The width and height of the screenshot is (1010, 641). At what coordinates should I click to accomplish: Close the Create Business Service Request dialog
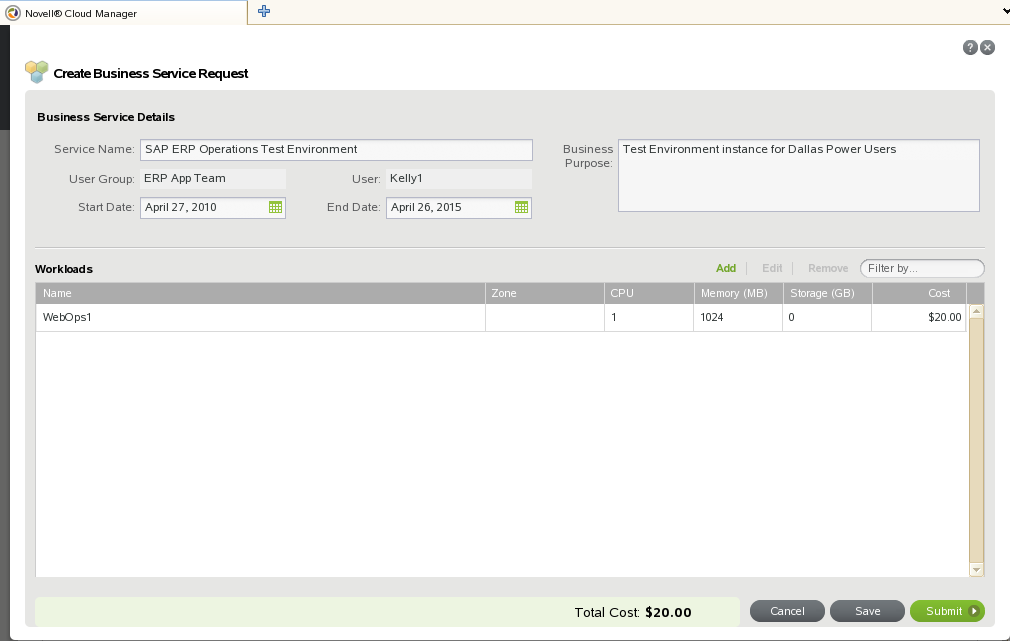point(987,48)
